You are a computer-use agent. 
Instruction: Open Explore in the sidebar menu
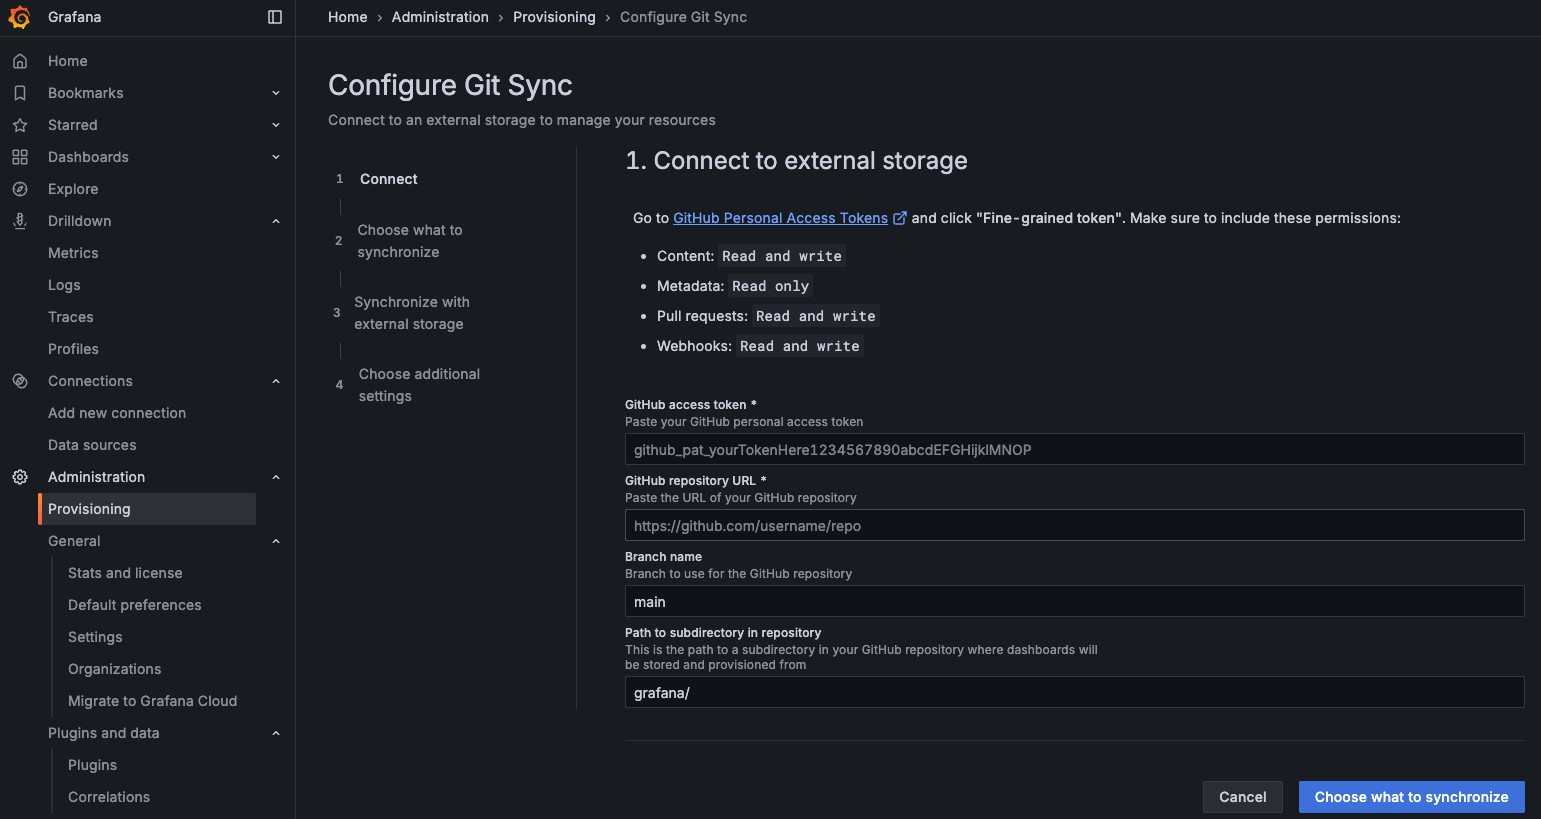tap(73, 189)
